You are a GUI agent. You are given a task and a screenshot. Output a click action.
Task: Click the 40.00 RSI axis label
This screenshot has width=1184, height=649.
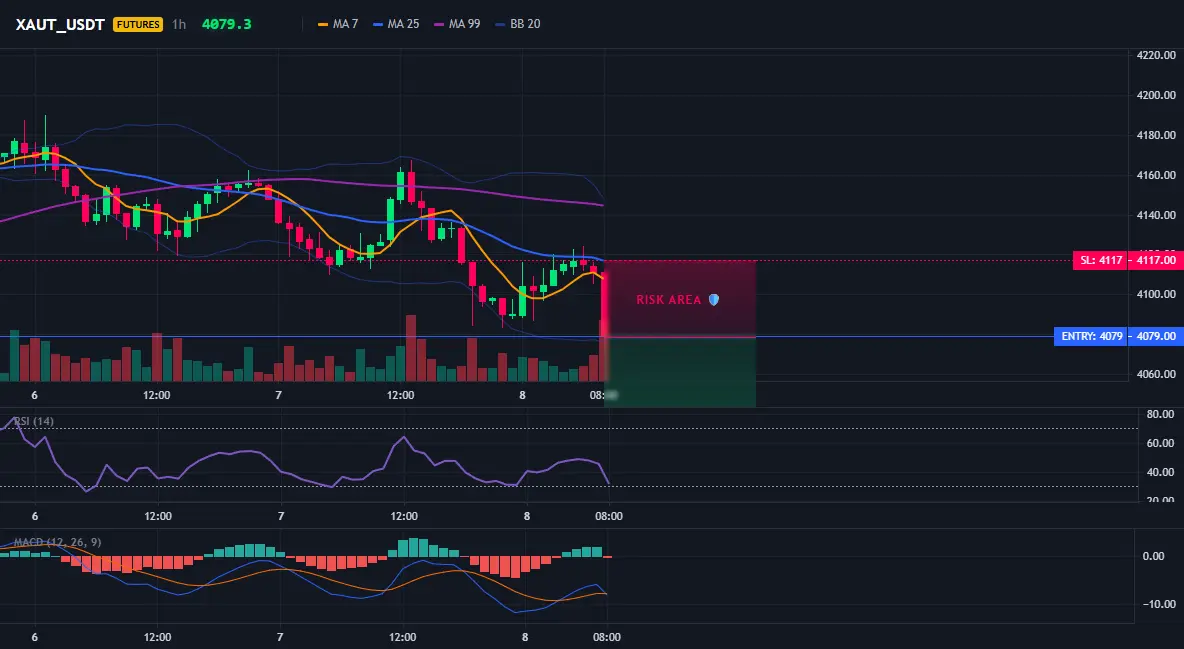click(1161, 472)
